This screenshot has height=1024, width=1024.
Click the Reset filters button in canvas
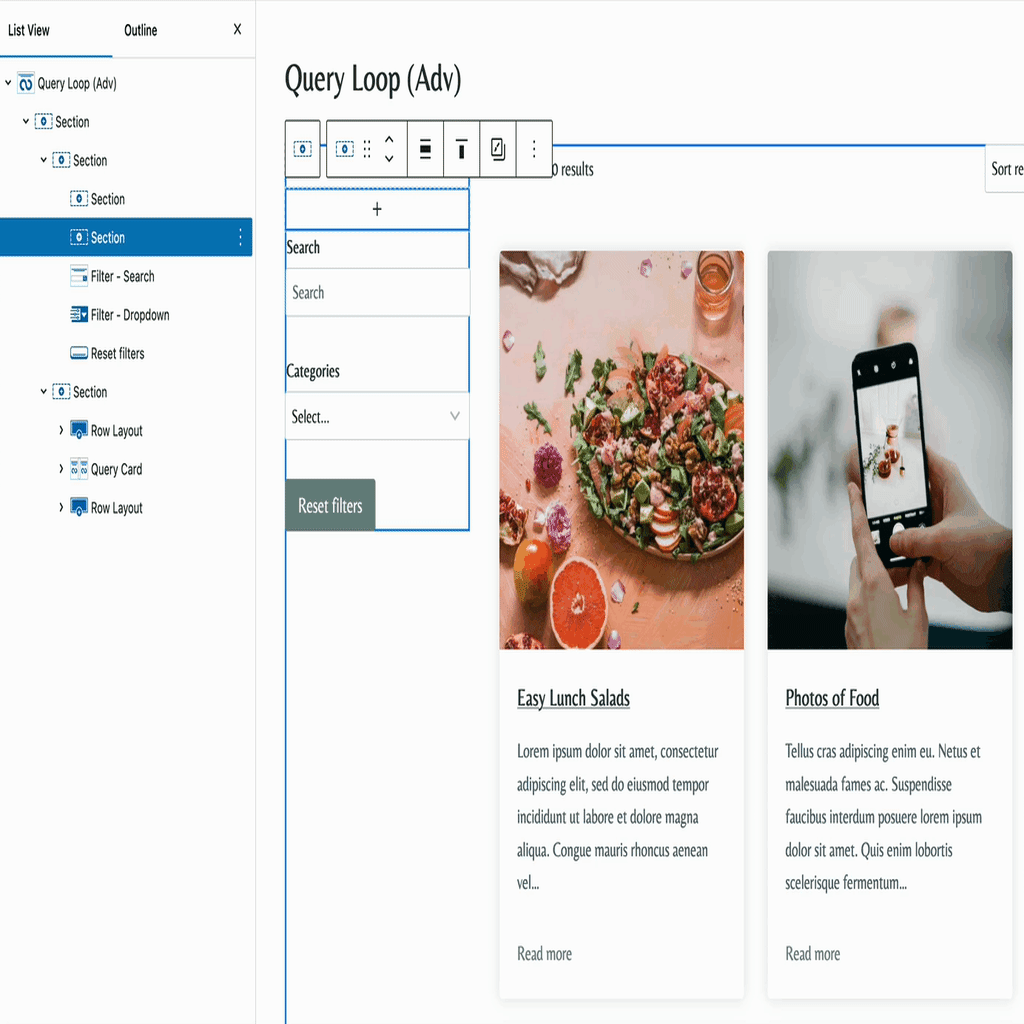coord(330,505)
